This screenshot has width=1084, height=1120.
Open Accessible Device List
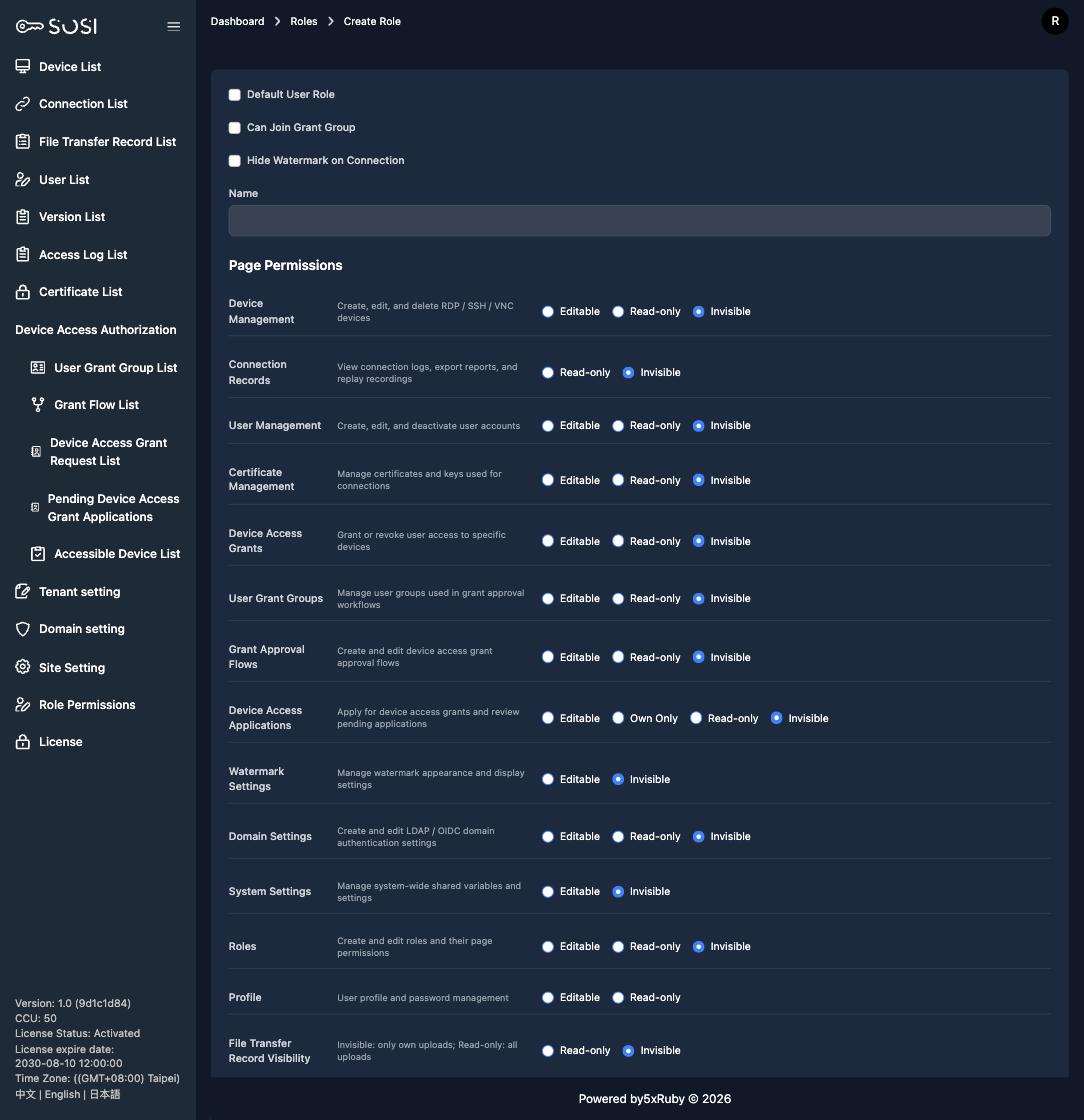(x=117, y=554)
